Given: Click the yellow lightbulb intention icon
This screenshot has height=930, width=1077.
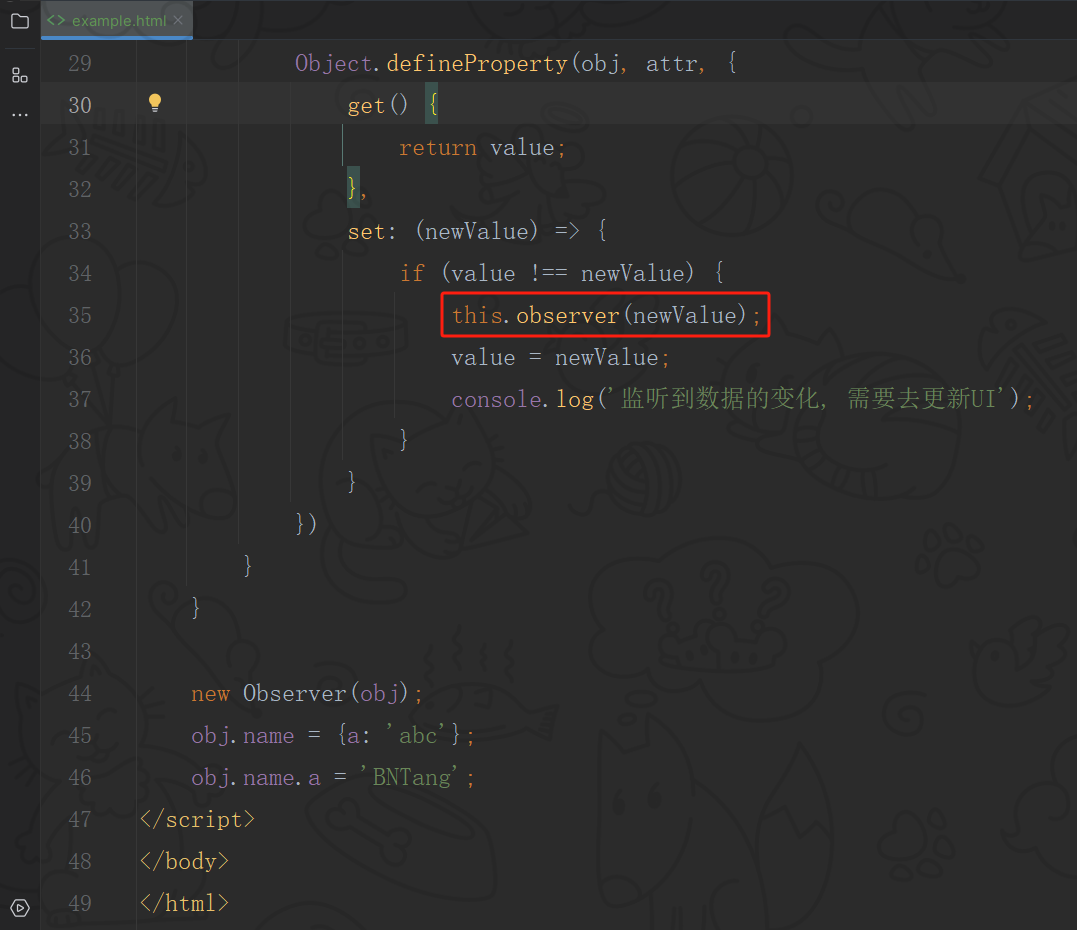Looking at the screenshot, I should pyautogui.click(x=155, y=103).
